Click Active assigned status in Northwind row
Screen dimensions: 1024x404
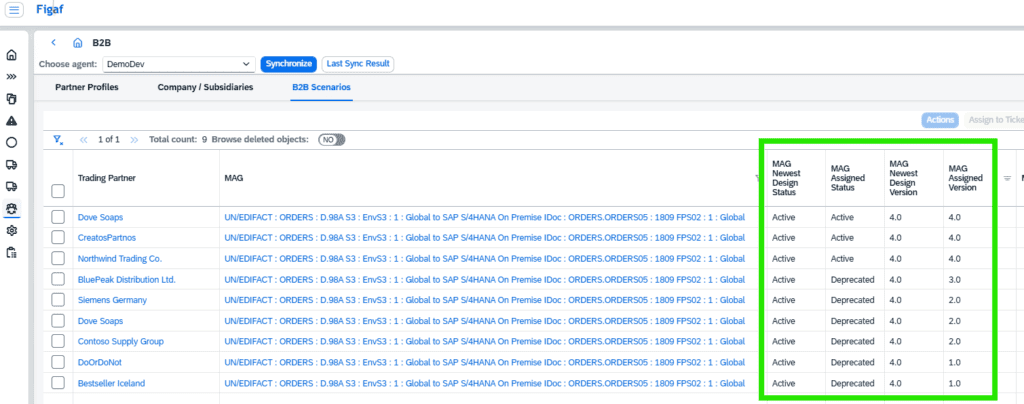click(x=842, y=258)
